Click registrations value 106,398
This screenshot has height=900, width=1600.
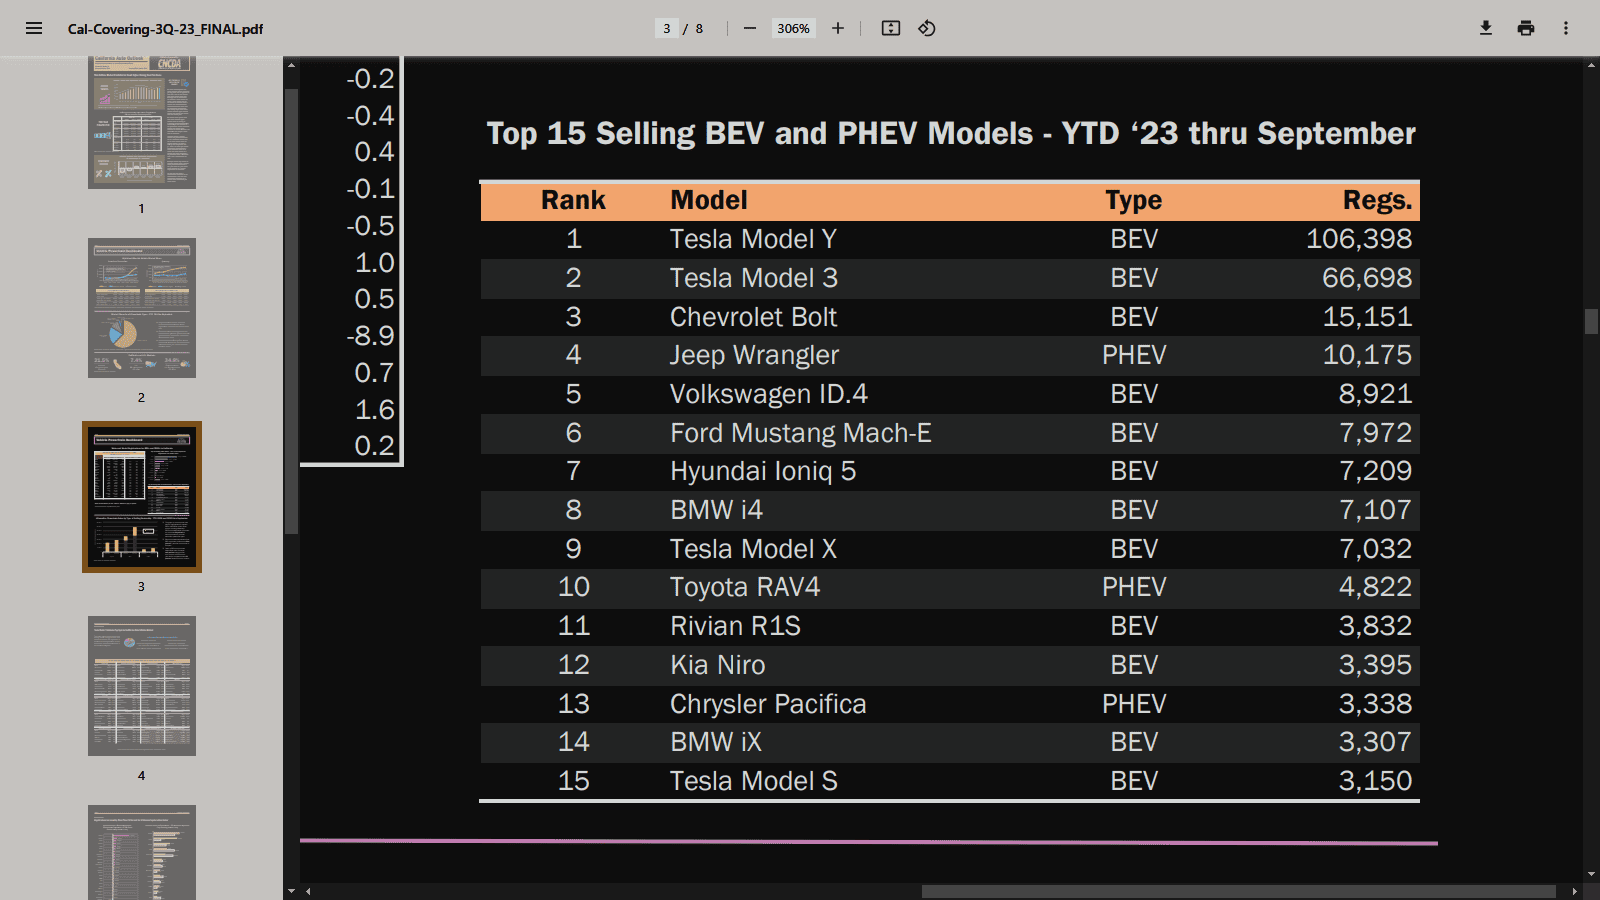pos(1359,239)
